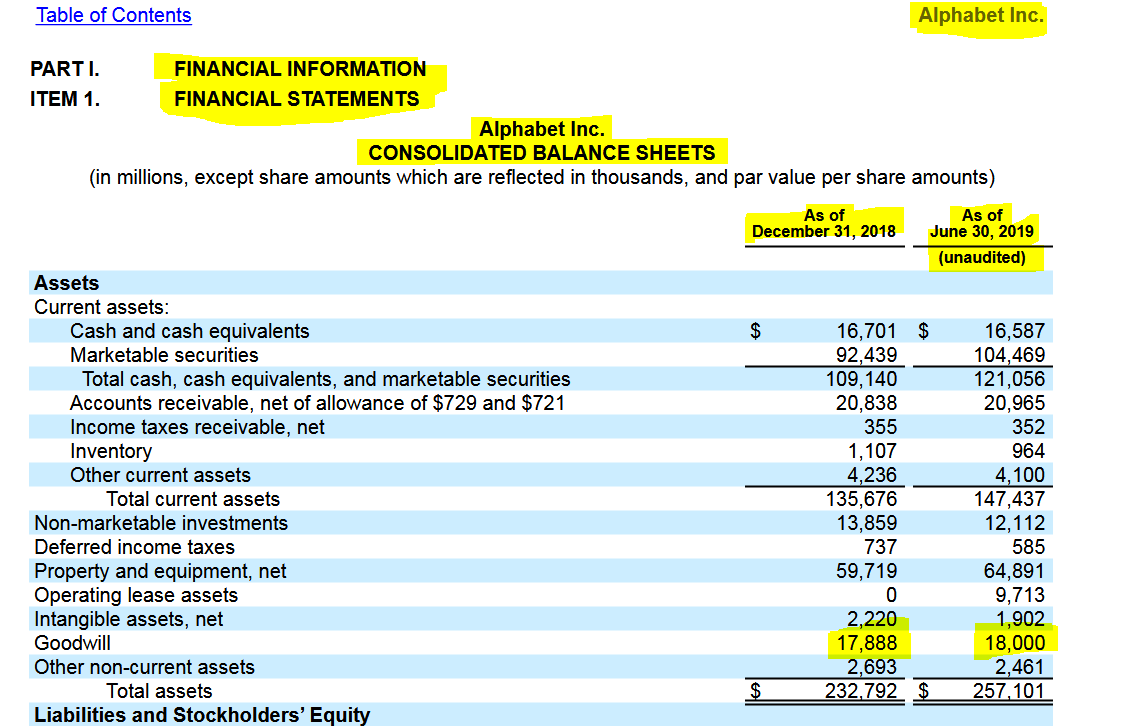
Task: Click the "FINANCIAL STATEMENTS" heading
Action: coord(296,99)
